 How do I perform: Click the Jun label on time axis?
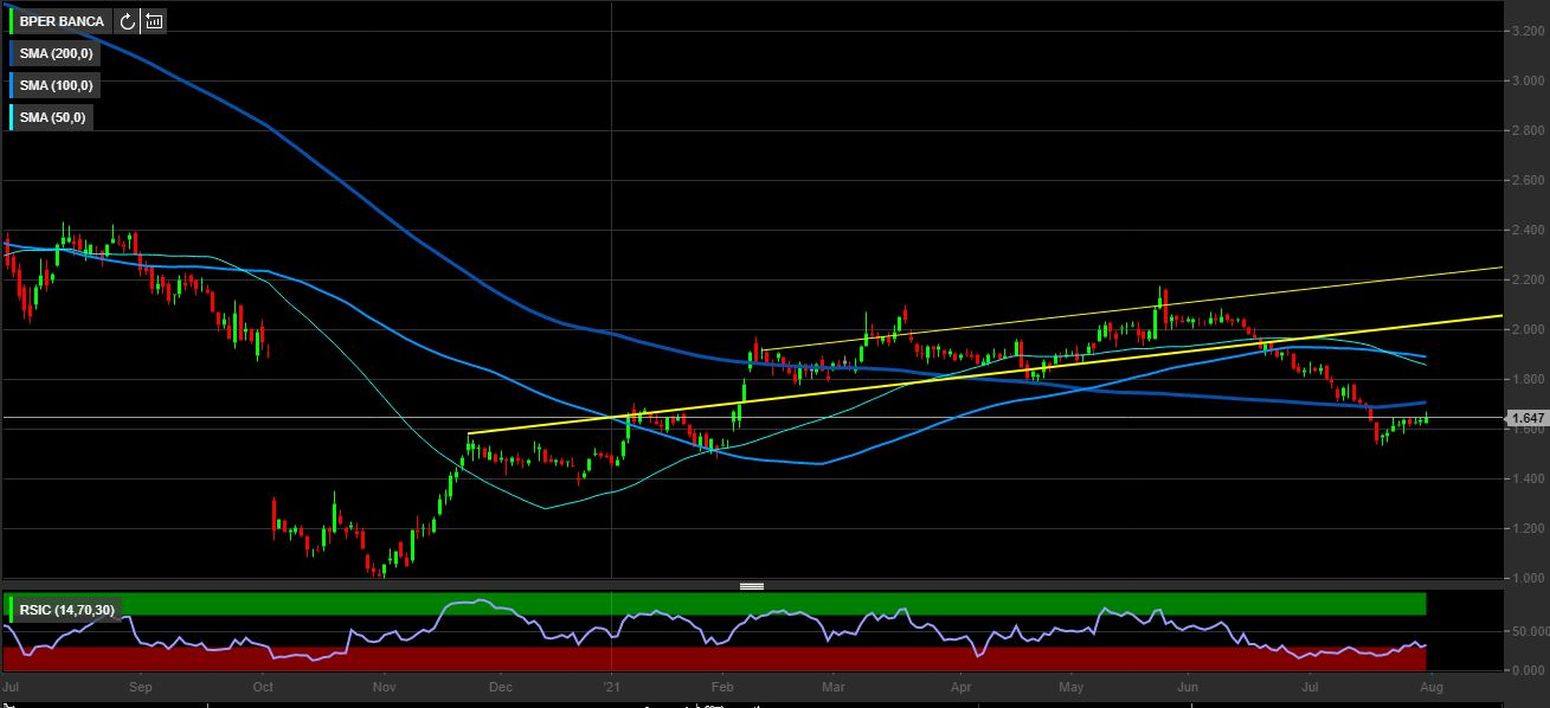(1188, 688)
